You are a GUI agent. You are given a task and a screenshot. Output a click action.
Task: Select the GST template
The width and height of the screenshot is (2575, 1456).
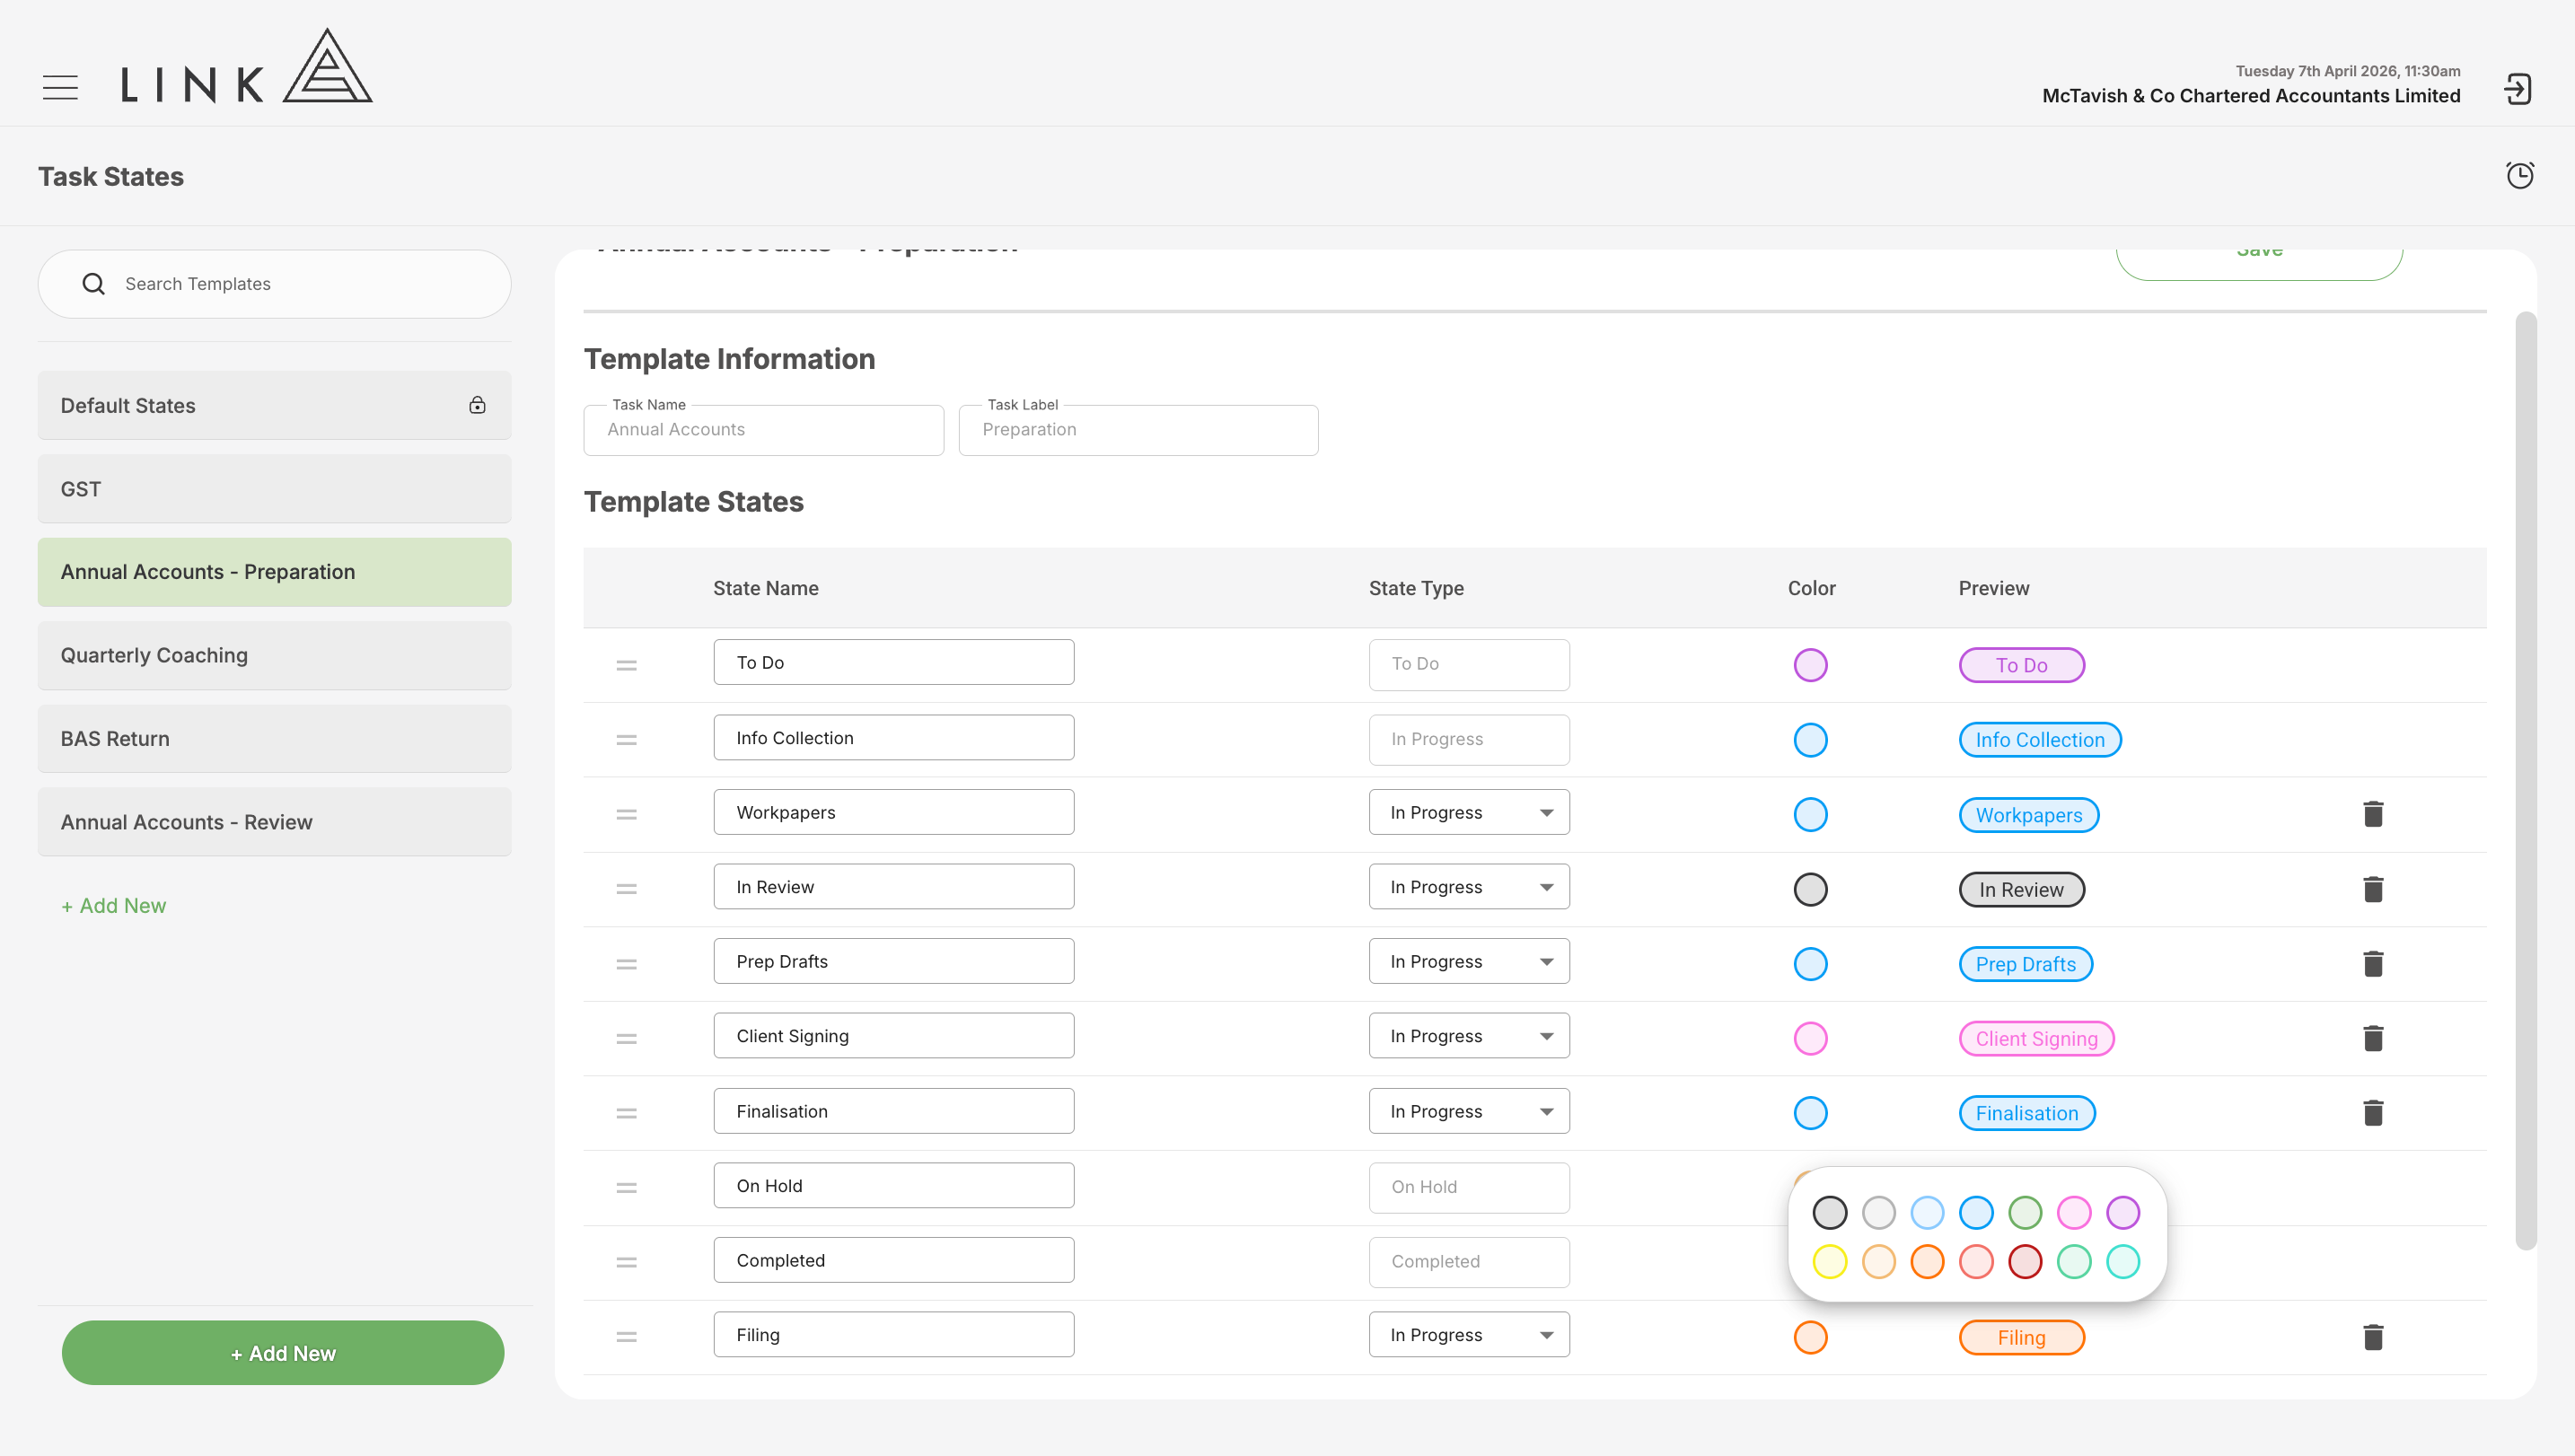tap(274, 489)
